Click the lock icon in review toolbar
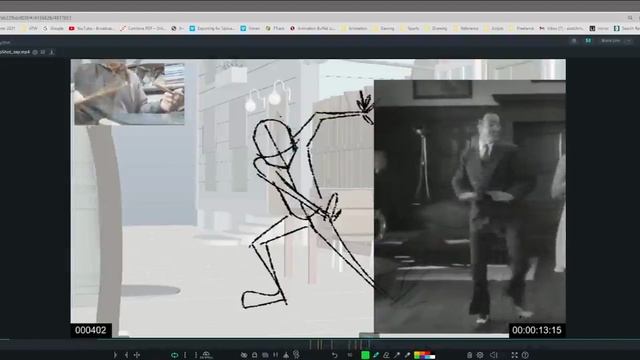The height and width of the screenshot is (360, 640). pyautogui.click(x=254, y=355)
